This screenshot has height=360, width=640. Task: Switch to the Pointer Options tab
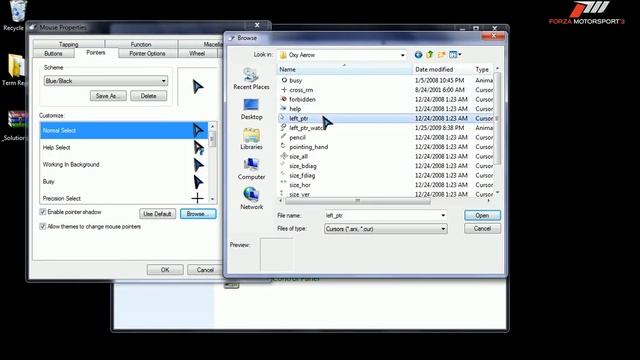147,53
